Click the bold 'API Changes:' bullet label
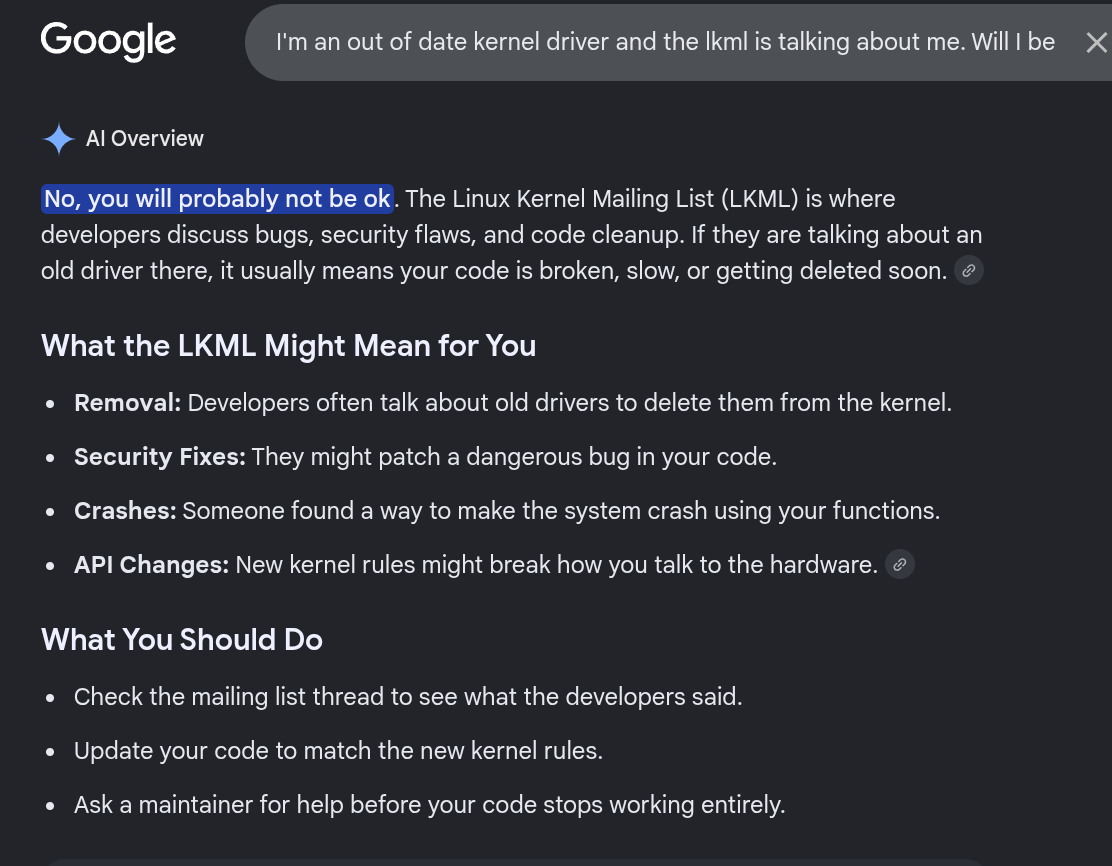This screenshot has height=866, width=1112. [152, 565]
